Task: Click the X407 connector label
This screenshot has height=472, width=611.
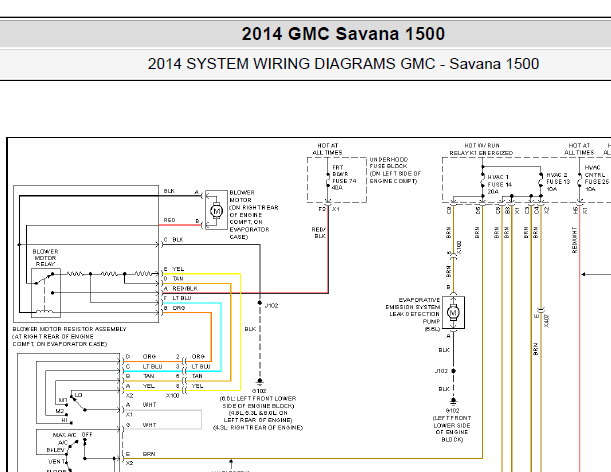Action: coord(546,321)
